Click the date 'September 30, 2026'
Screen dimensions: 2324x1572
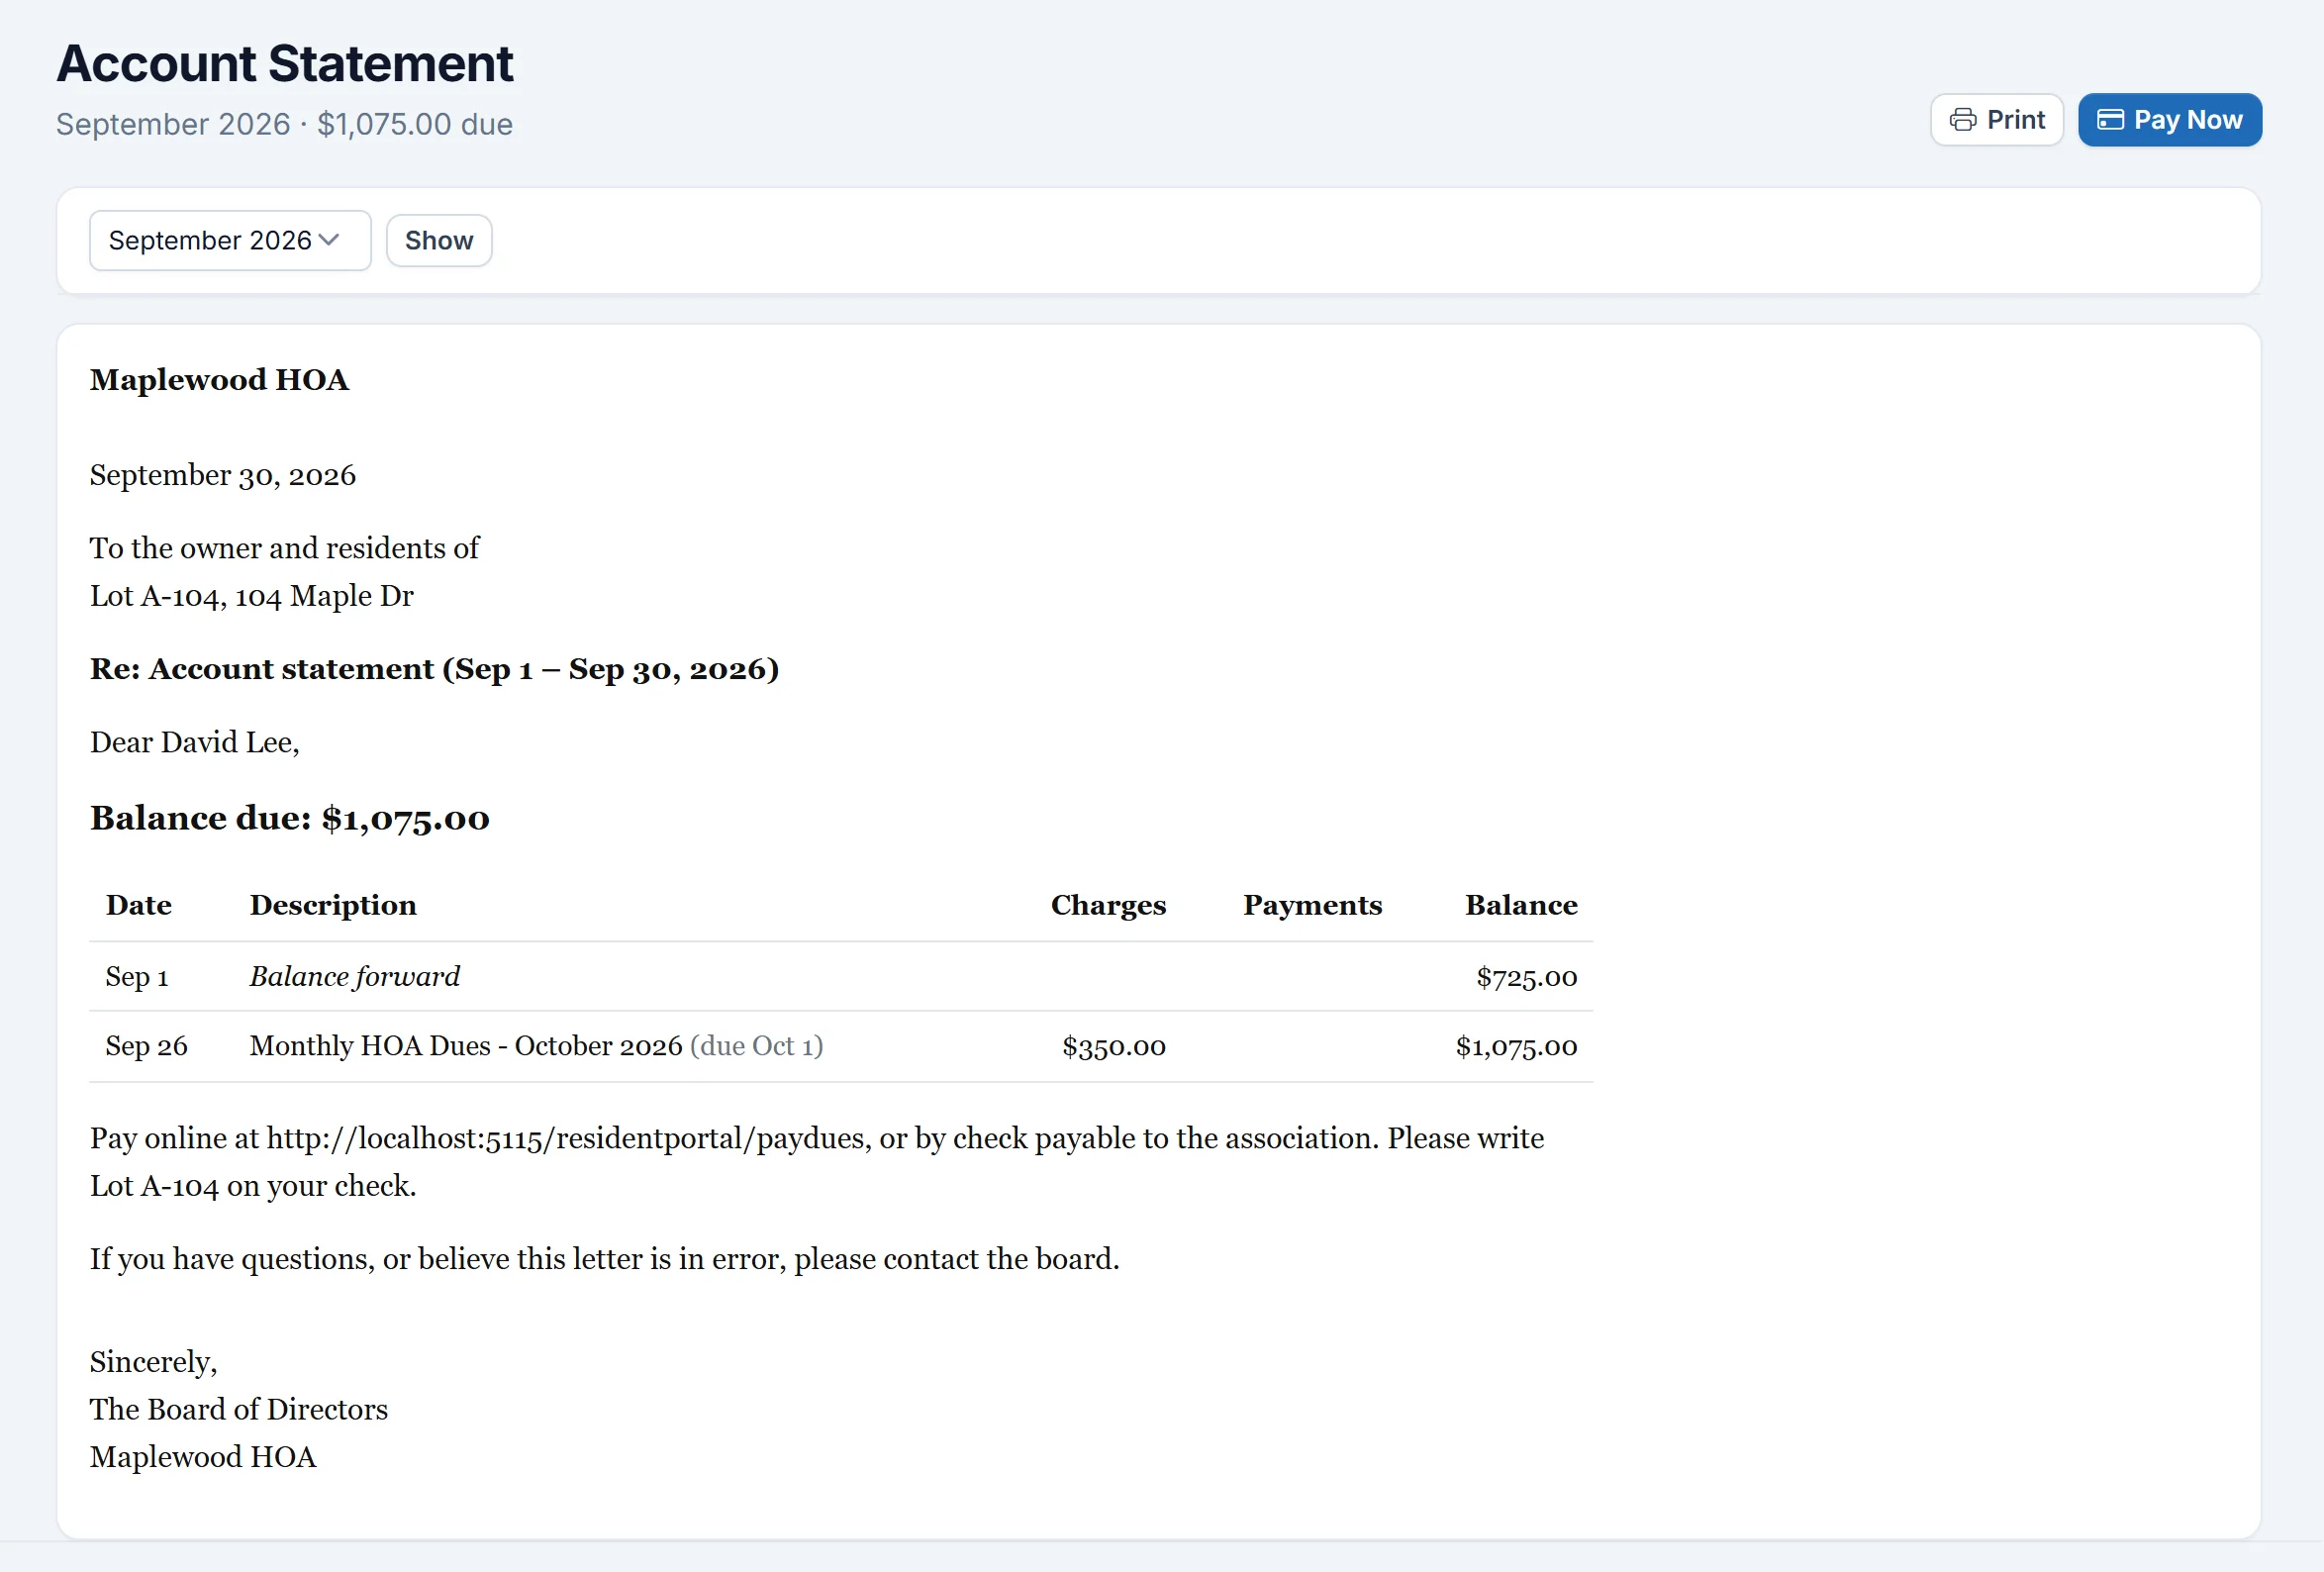coord(223,475)
